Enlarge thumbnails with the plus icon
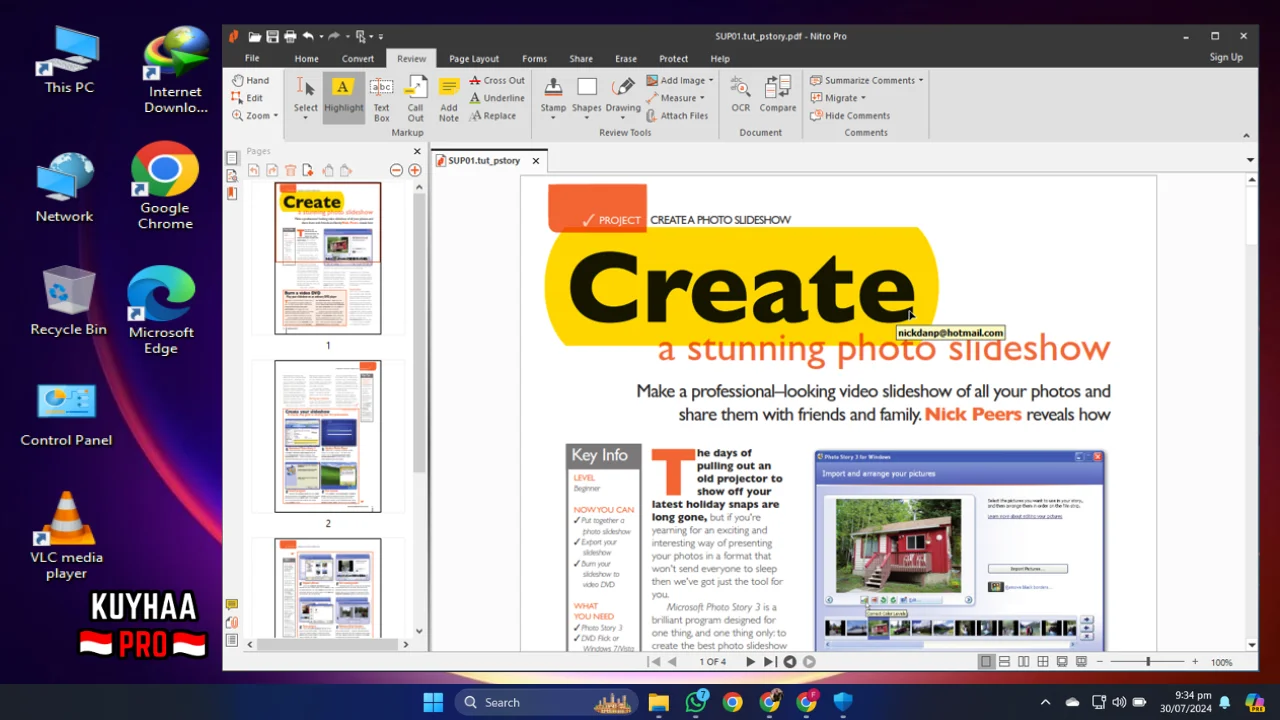This screenshot has height=720, width=1280. click(414, 170)
